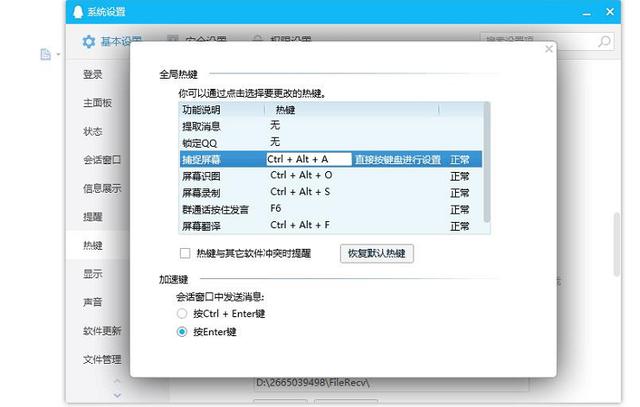Click the 恢复默认热键 button
This screenshot has height=407, width=640.
pos(376,253)
